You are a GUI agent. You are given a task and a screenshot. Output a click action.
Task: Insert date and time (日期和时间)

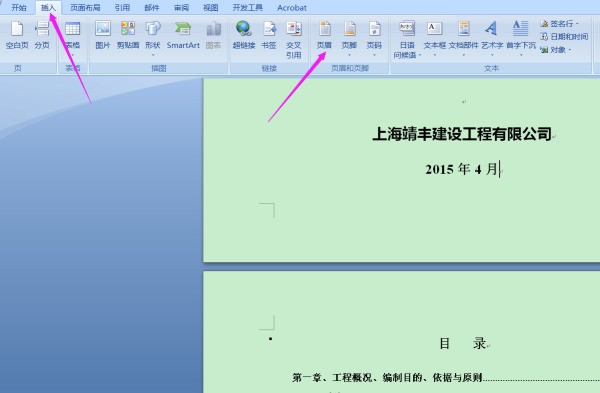pyautogui.click(x=564, y=37)
